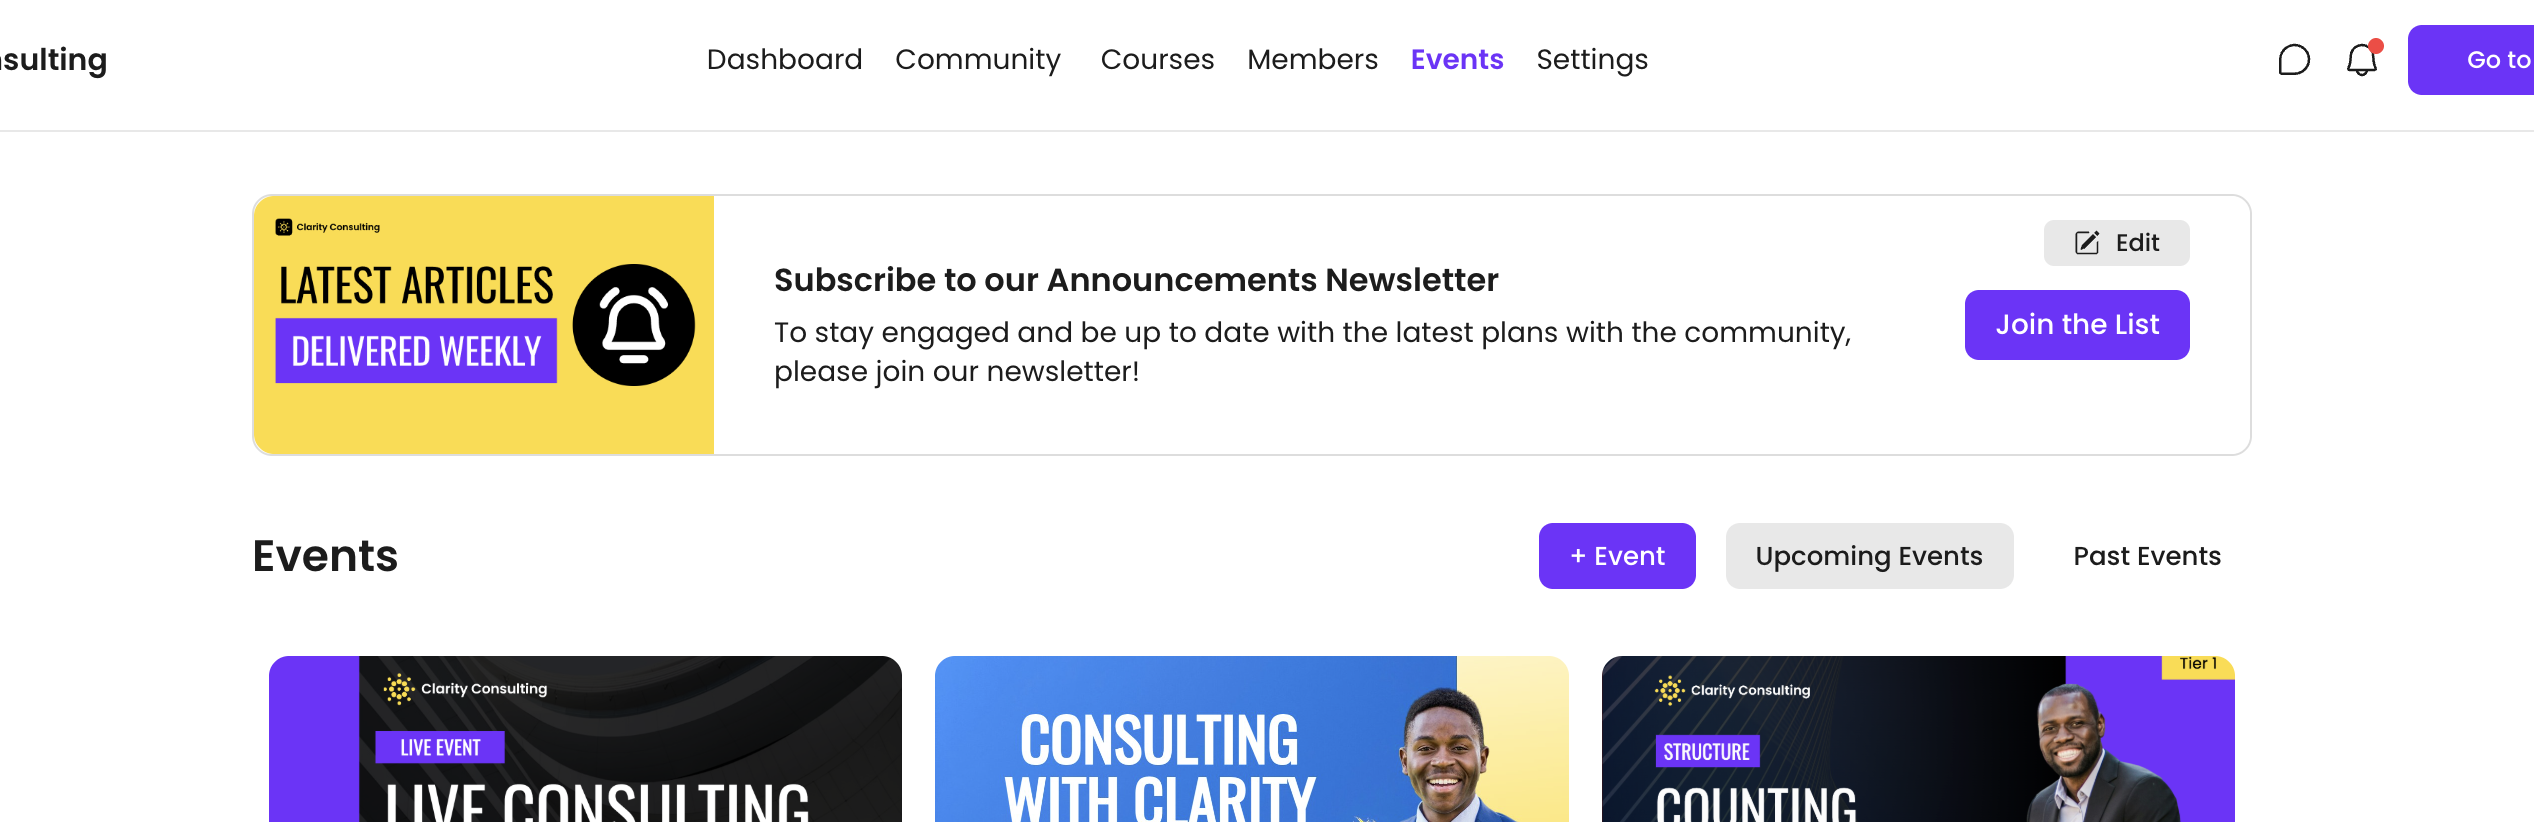
Task: Click the Tier 1 badge on event card
Action: (x=2197, y=665)
